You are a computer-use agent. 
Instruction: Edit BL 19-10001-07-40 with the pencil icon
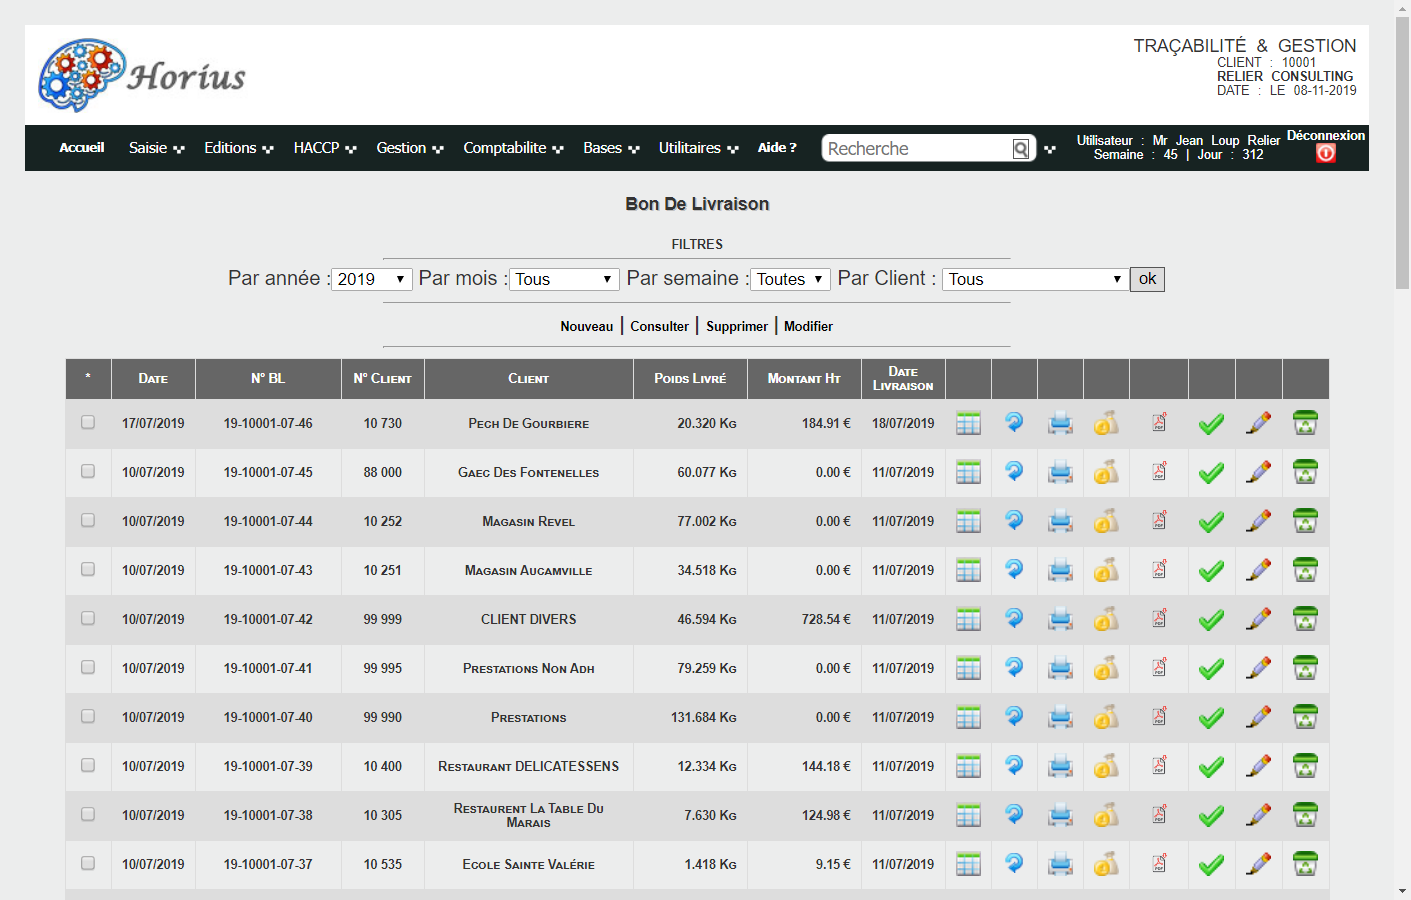tap(1258, 717)
